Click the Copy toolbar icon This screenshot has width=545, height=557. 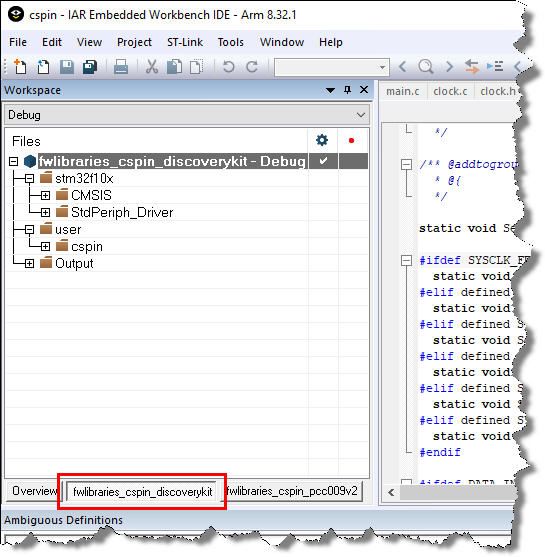[174, 66]
